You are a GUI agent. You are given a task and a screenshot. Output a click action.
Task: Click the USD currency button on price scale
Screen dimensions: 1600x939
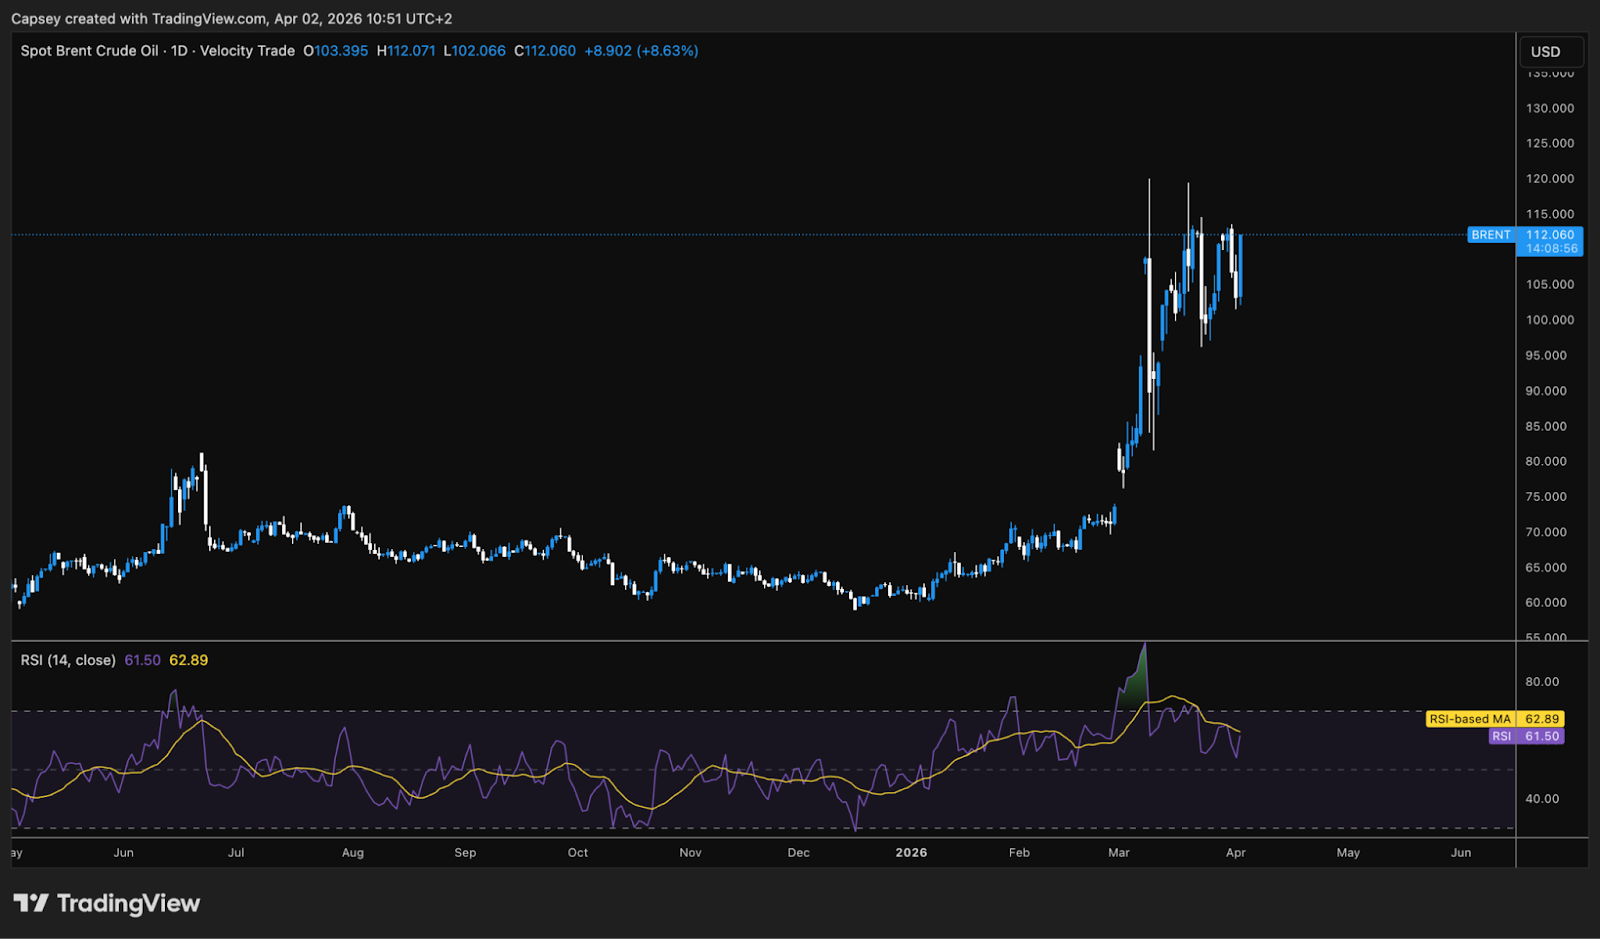[x=1551, y=51]
